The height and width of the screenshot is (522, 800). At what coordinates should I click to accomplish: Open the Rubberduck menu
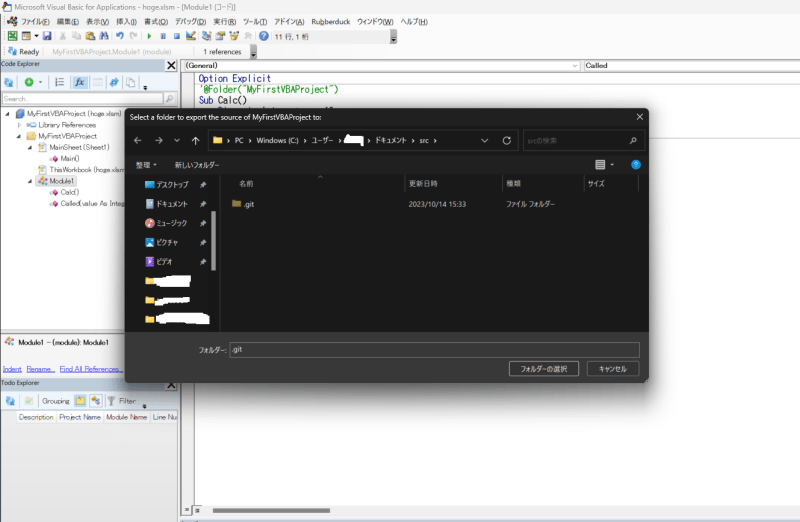coord(331,22)
